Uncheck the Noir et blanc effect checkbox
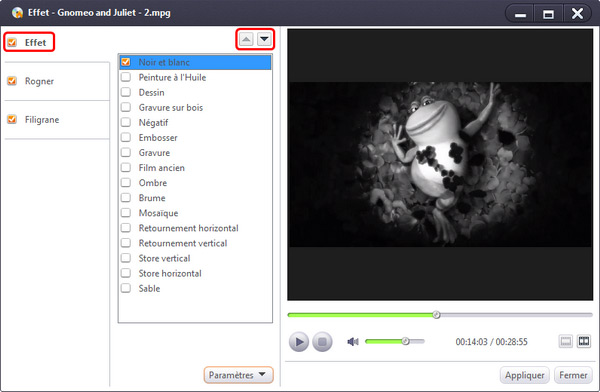 click(126, 62)
